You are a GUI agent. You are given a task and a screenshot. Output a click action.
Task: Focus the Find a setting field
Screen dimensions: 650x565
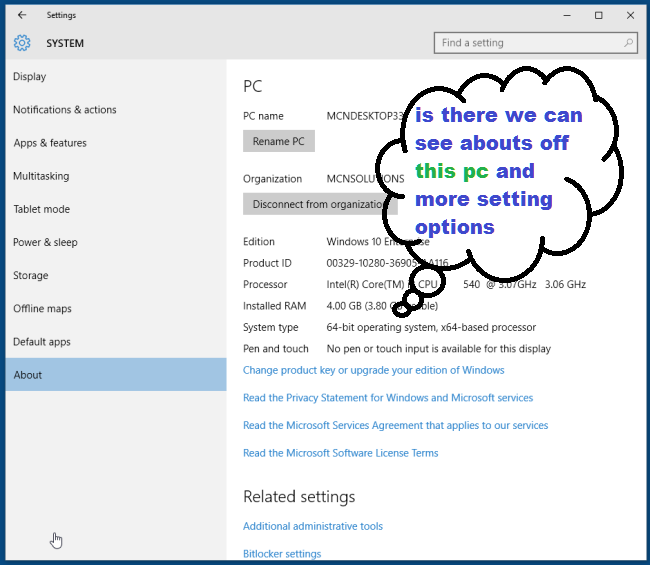tap(536, 43)
